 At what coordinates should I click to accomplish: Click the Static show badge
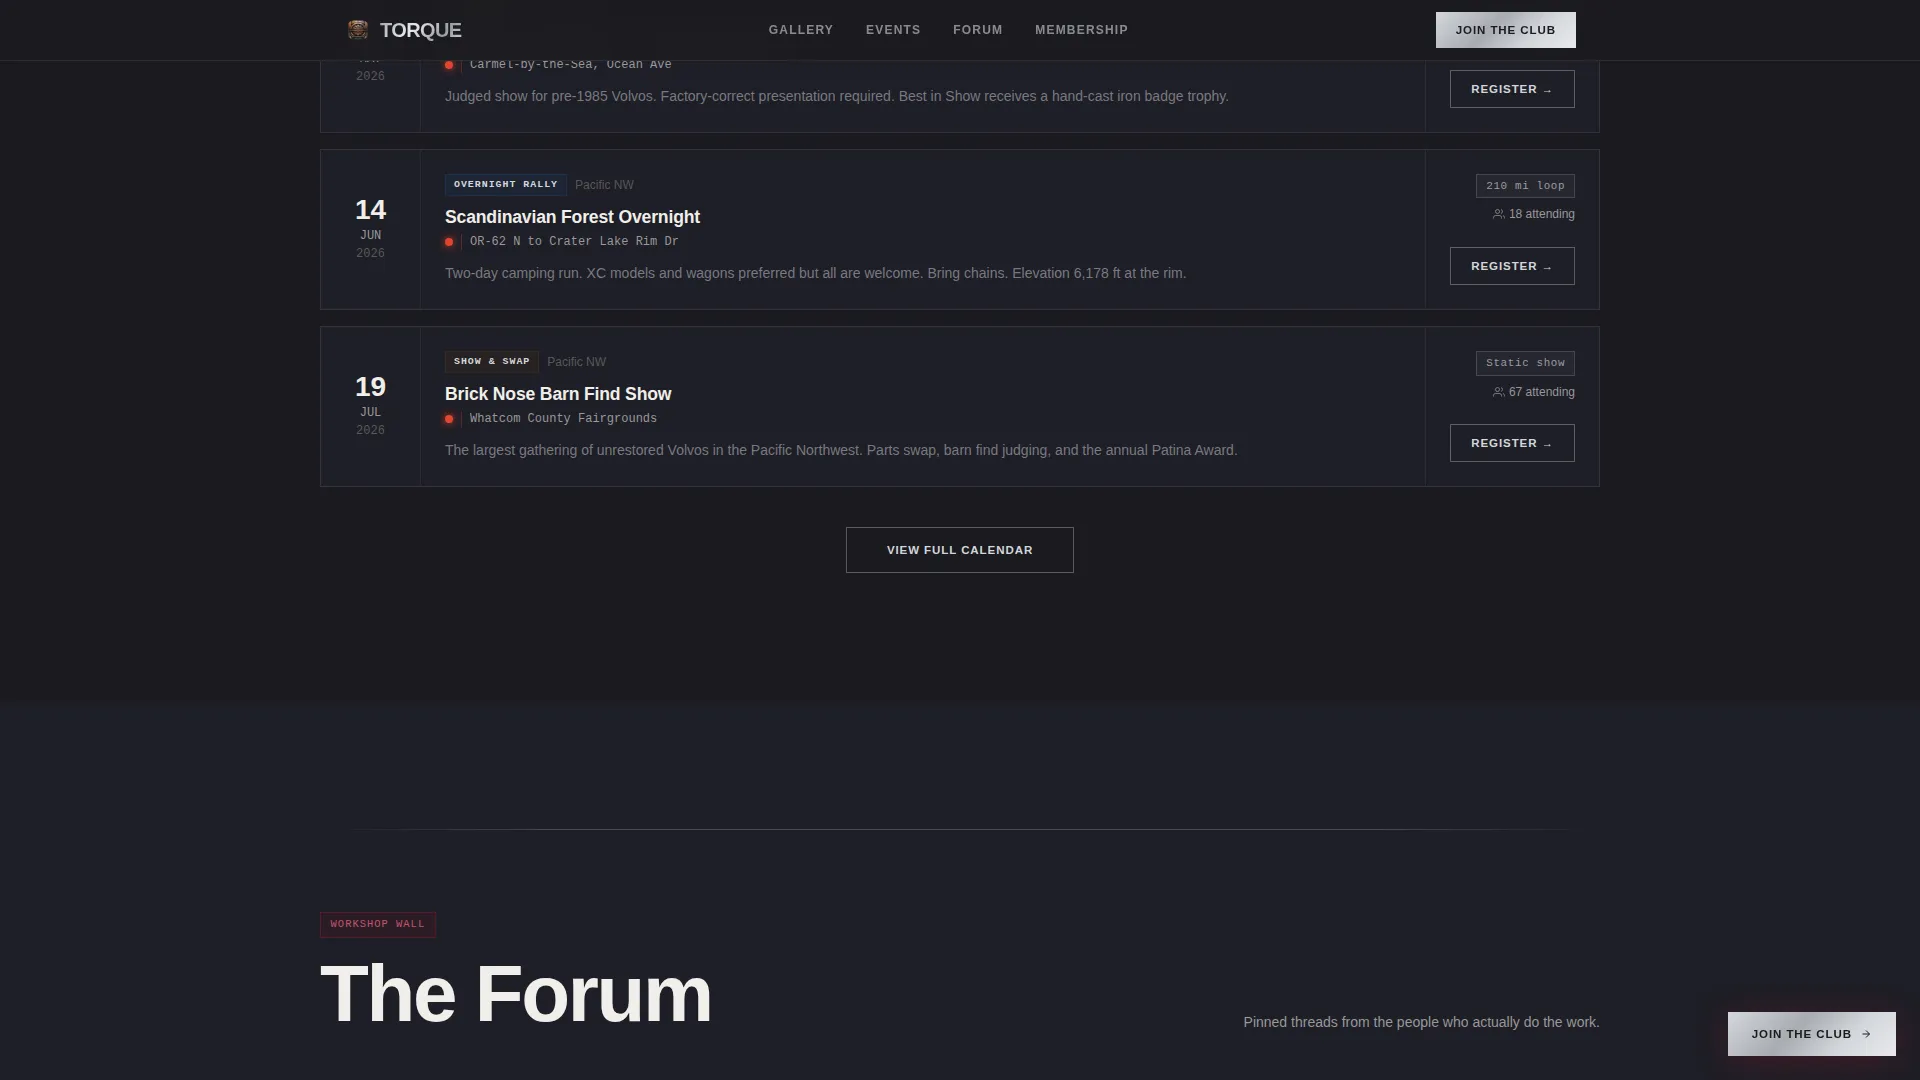[x=1525, y=363]
